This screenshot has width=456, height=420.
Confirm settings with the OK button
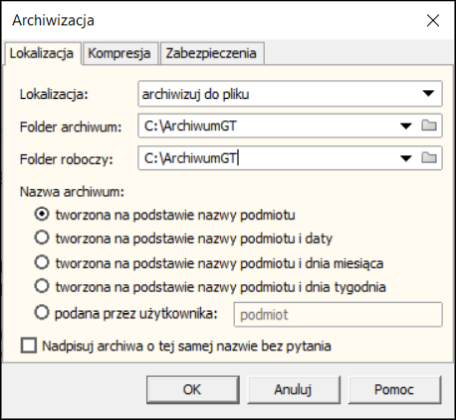(192, 389)
